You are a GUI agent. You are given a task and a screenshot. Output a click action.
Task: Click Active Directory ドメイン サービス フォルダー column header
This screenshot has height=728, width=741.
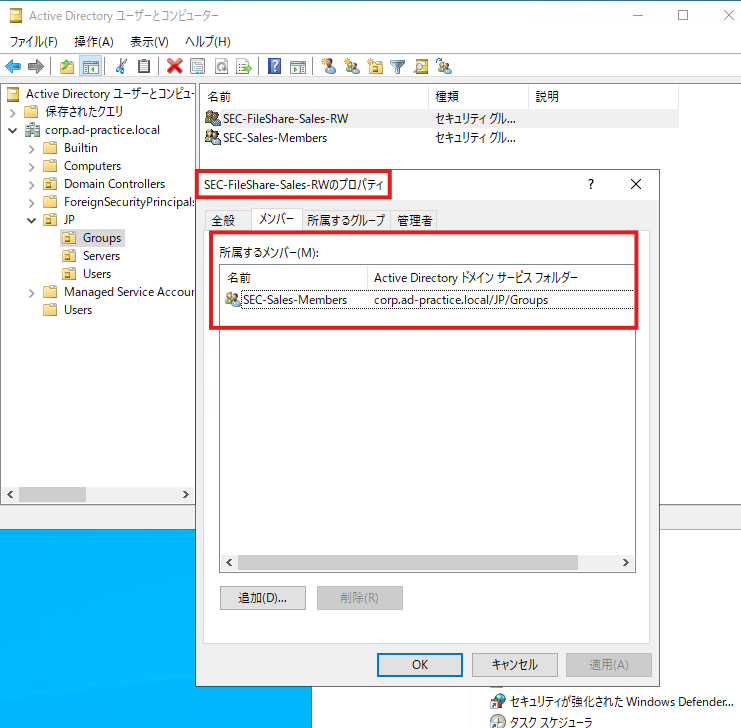click(500, 277)
